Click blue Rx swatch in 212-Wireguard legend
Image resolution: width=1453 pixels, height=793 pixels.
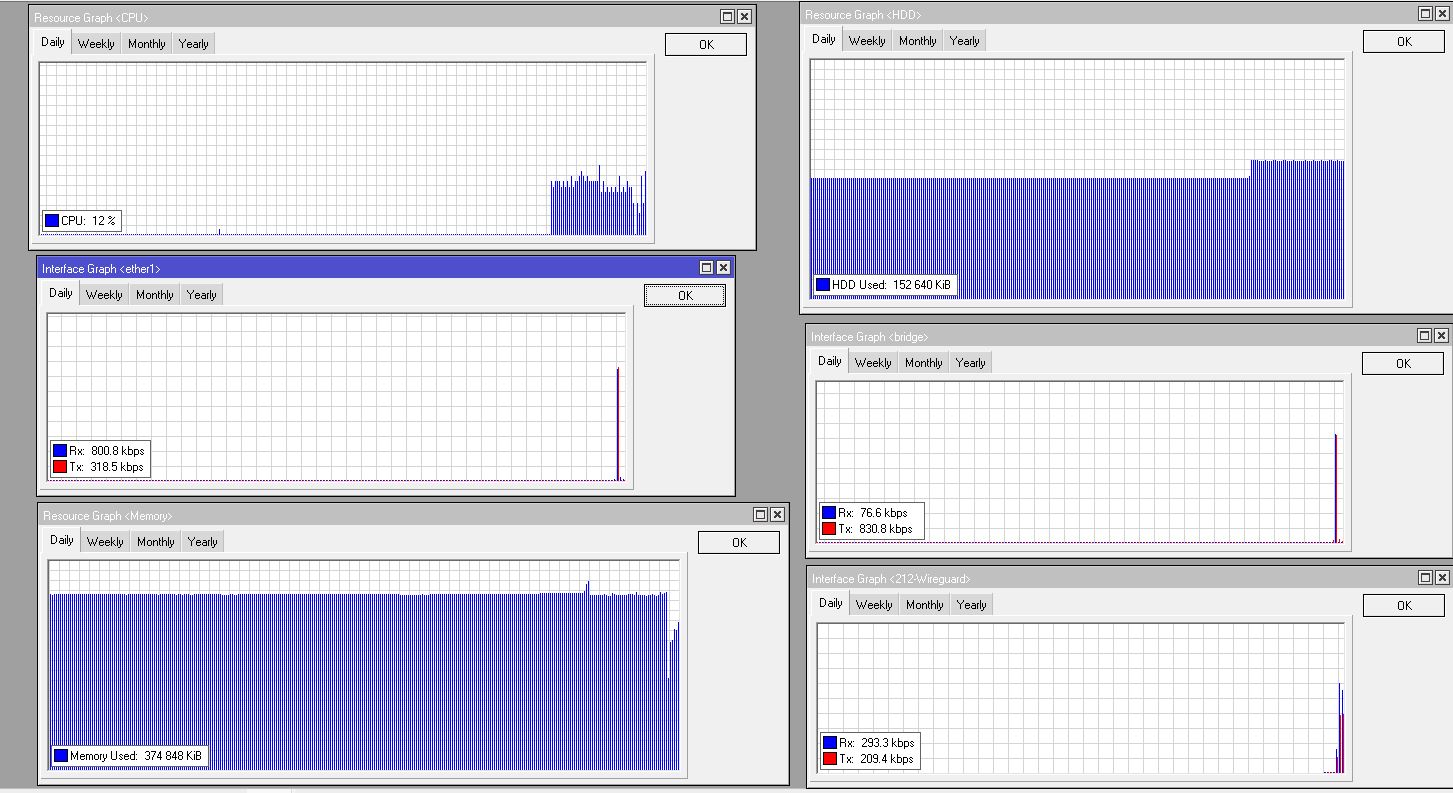click(829, 743)
